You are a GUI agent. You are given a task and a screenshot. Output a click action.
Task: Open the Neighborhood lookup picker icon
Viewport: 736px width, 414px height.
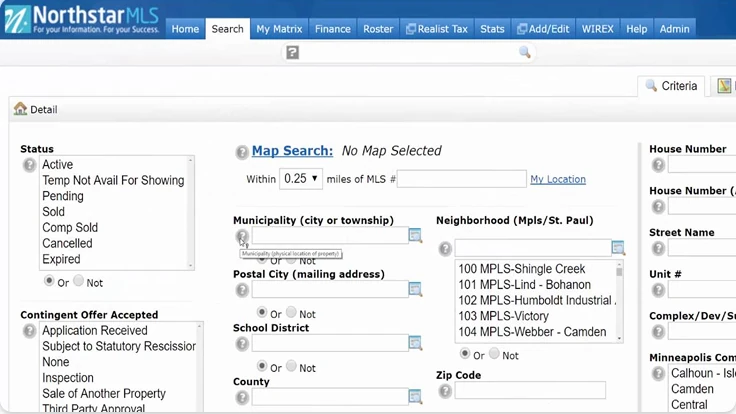click(618, 247)
